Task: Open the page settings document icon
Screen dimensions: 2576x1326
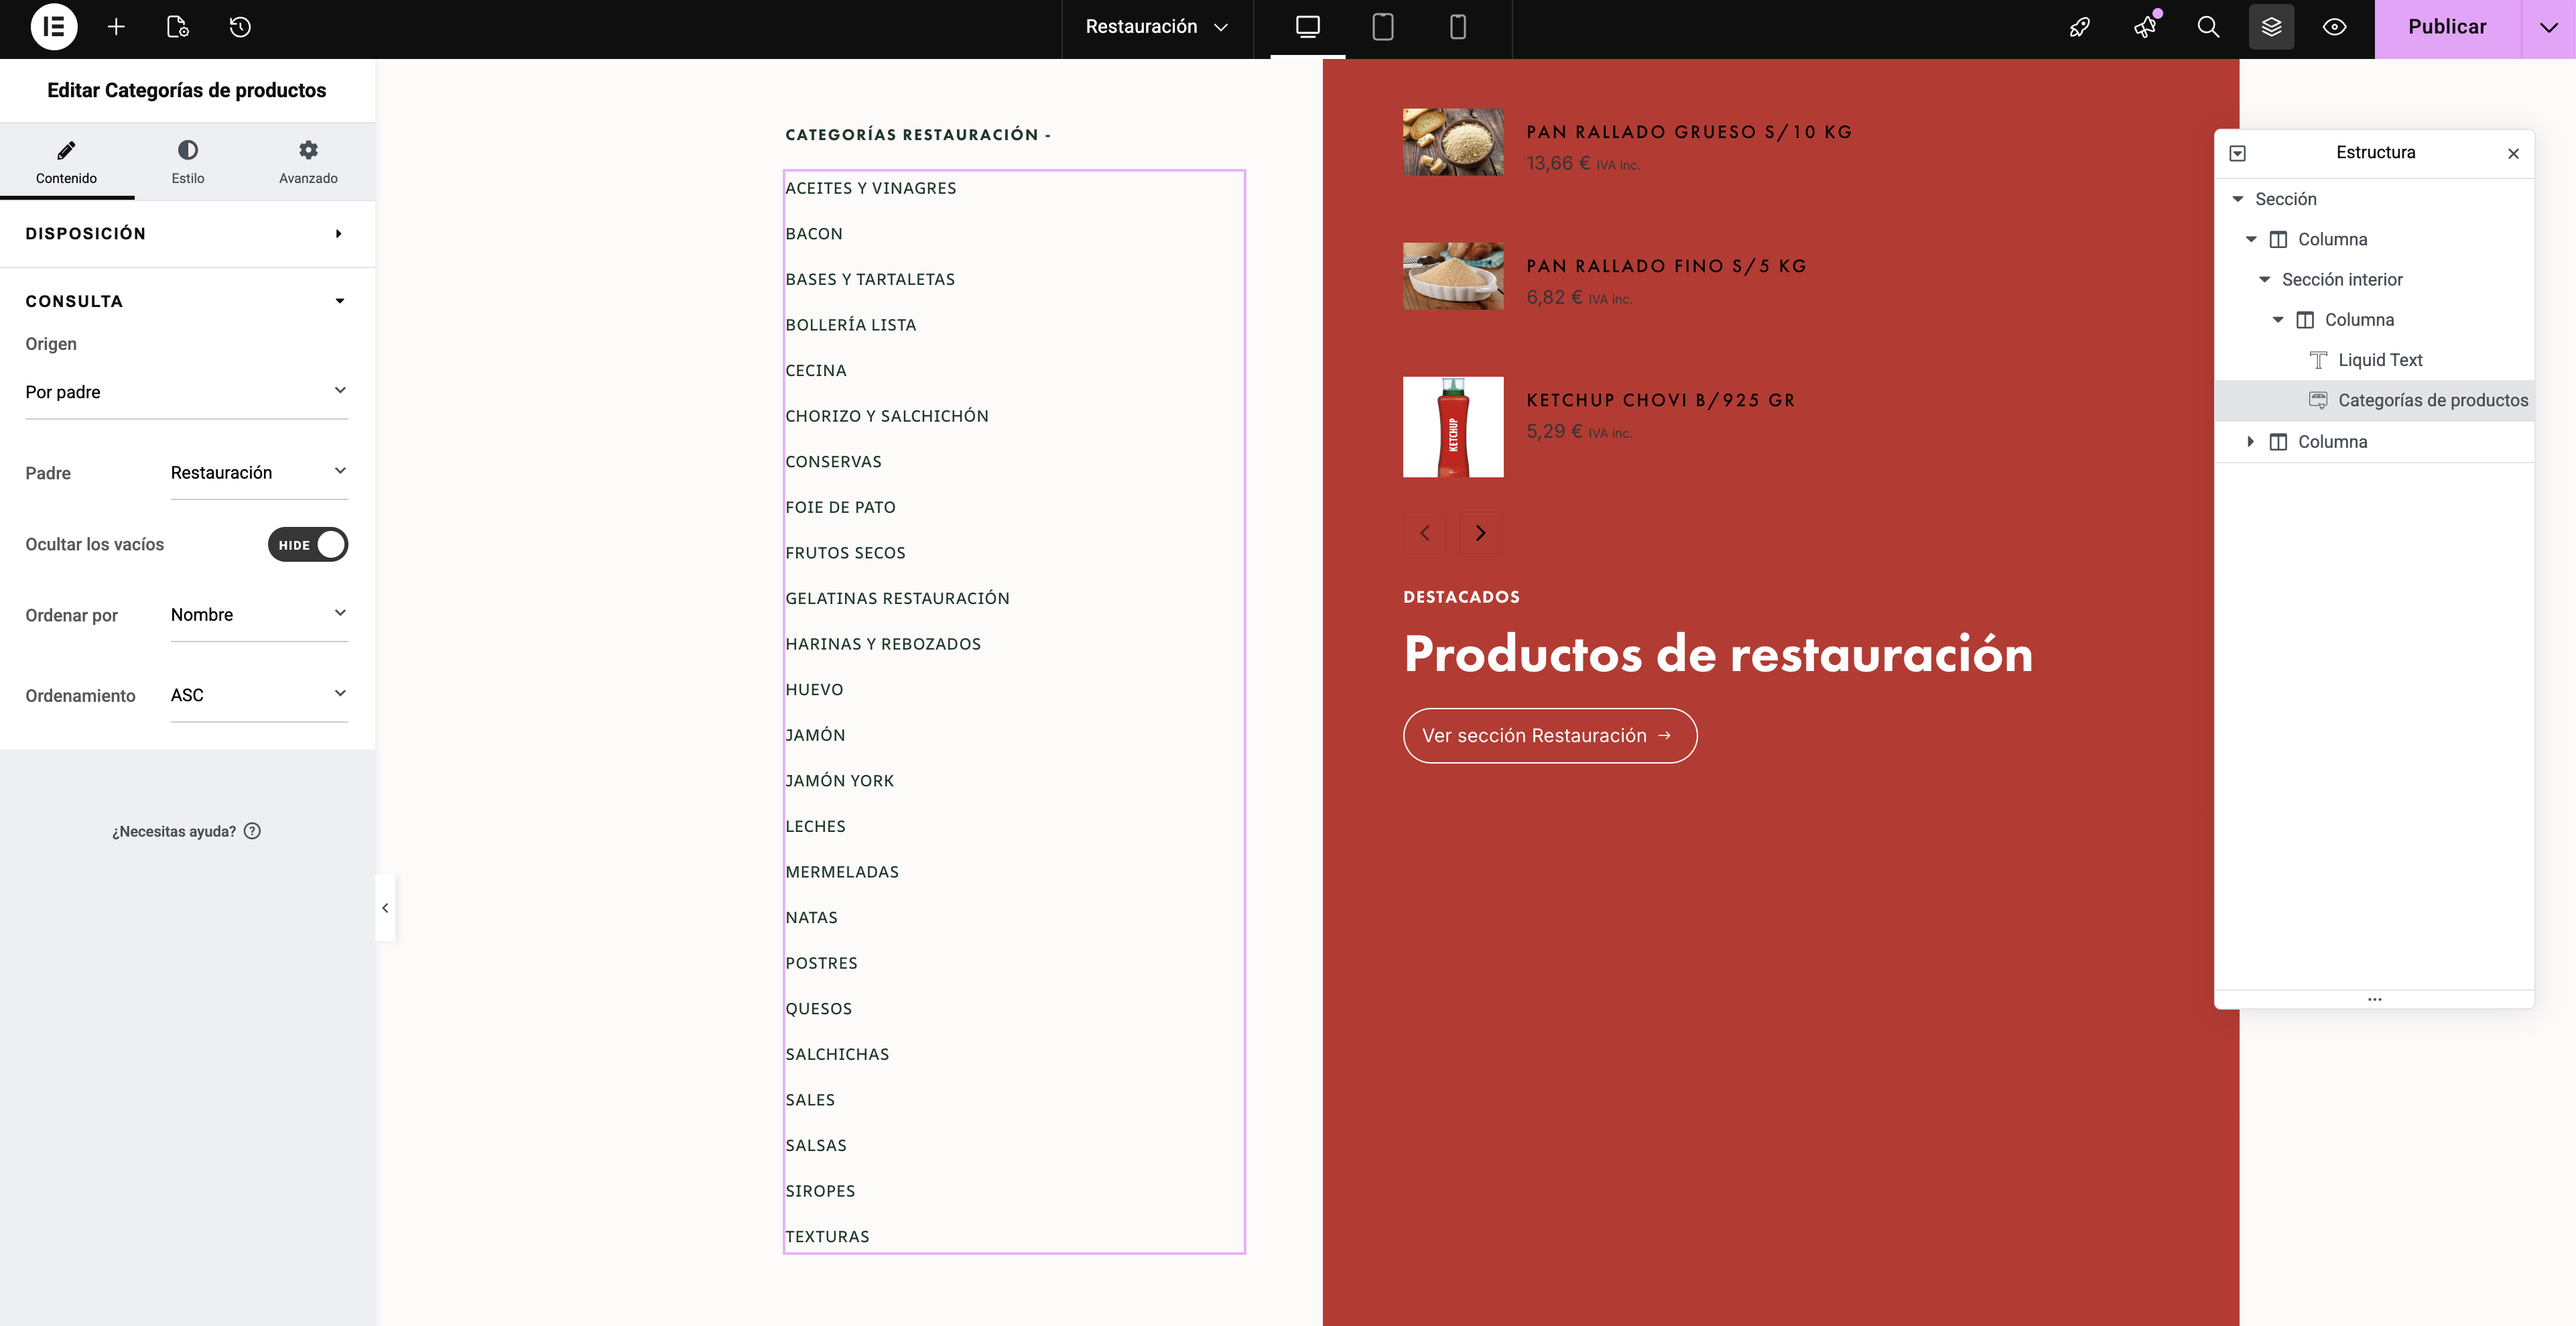Action: 177,27
